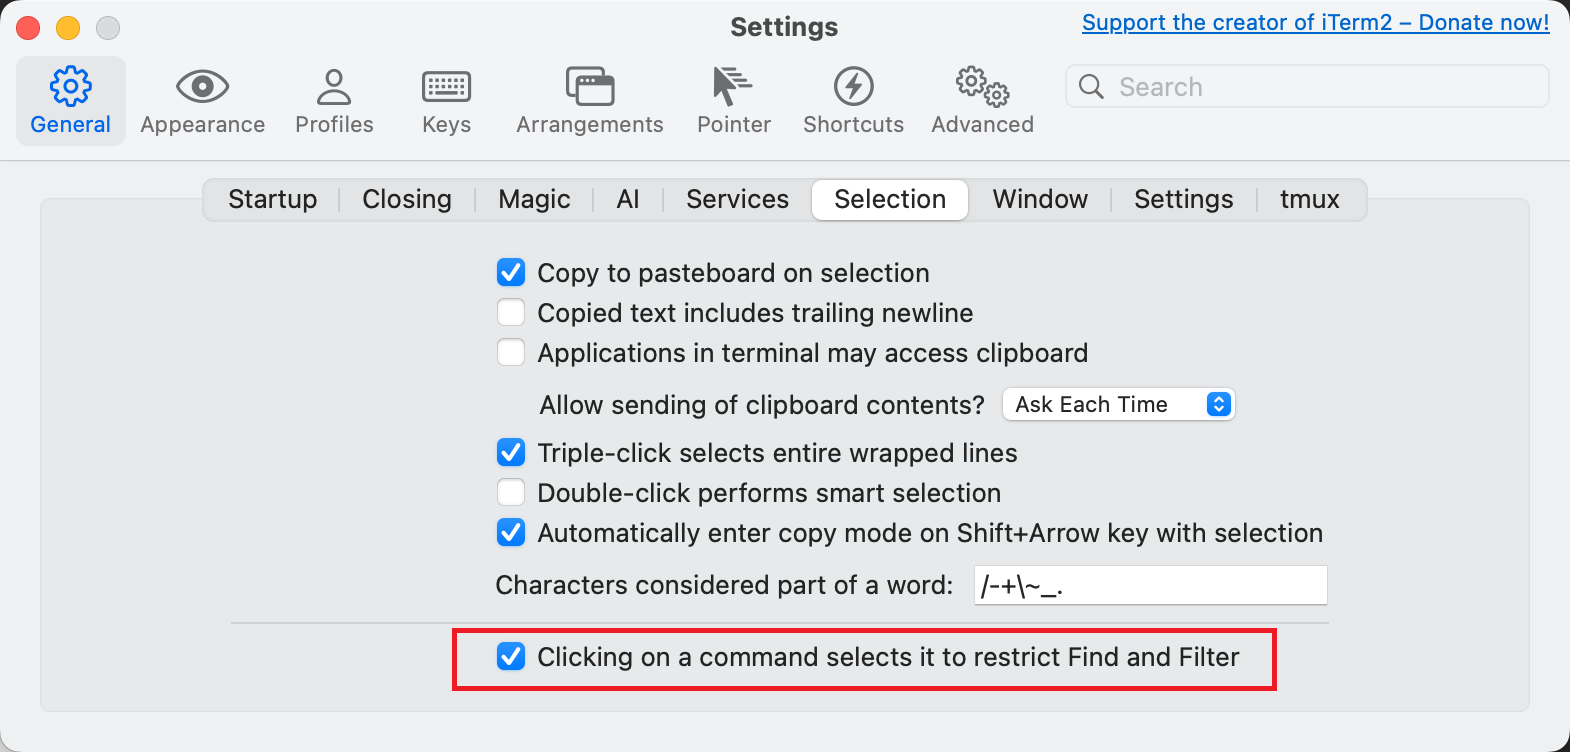Image resolution: width=1570 pixels, height=752 pixels.
Task: Focus the Search settings field
Action: pyautogui.click(x=1307, y=86)
